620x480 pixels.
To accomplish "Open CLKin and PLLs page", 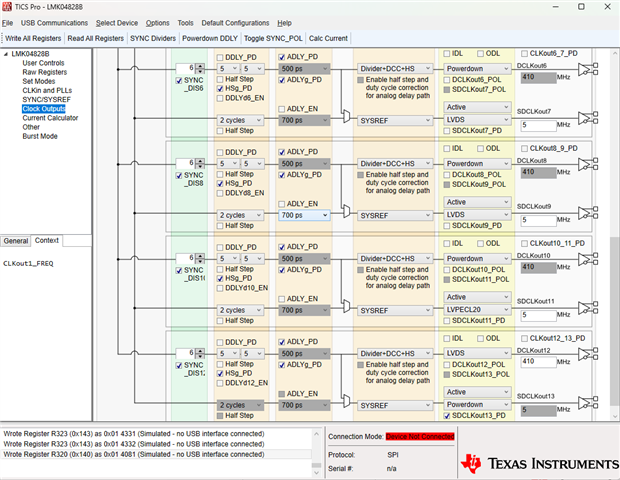I will pos(47,90).
